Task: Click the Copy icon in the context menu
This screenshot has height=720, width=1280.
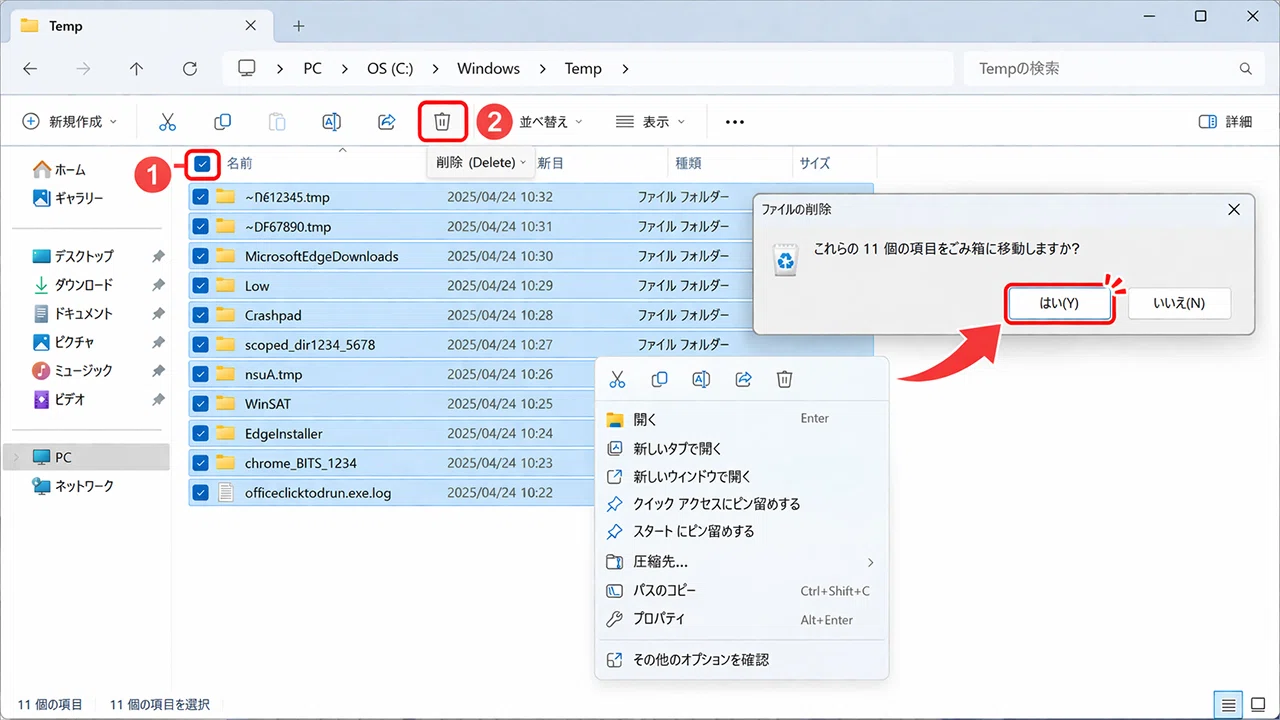Action: click(659, 379)
